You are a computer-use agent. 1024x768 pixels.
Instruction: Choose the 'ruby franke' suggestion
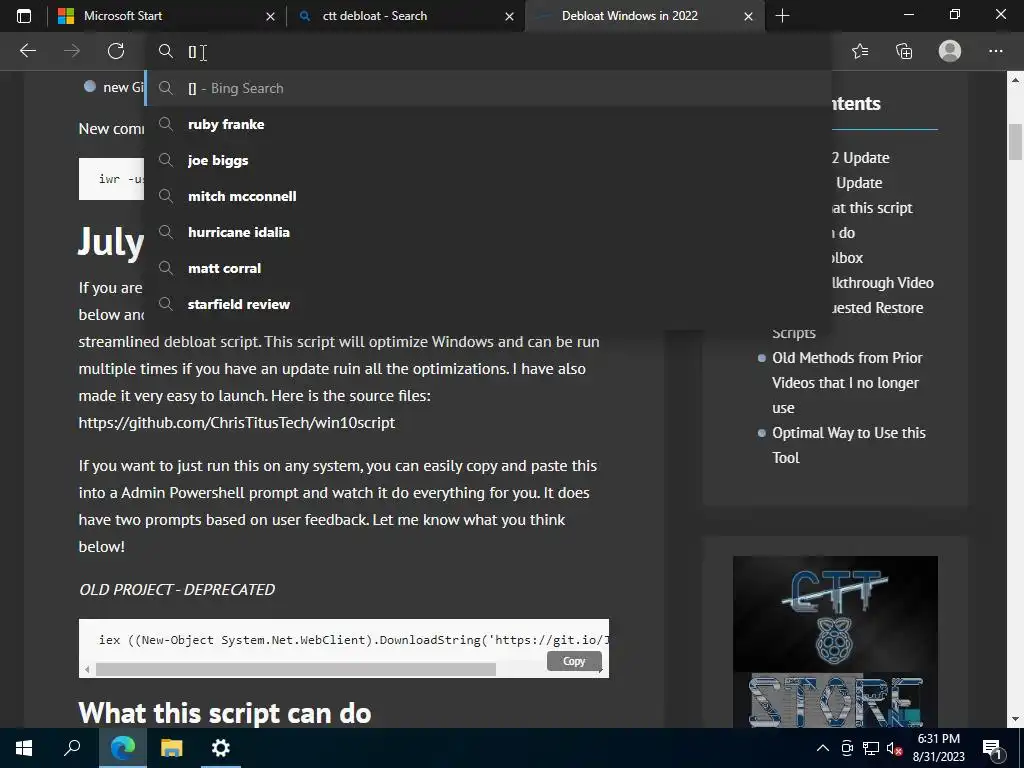(488, 124)
